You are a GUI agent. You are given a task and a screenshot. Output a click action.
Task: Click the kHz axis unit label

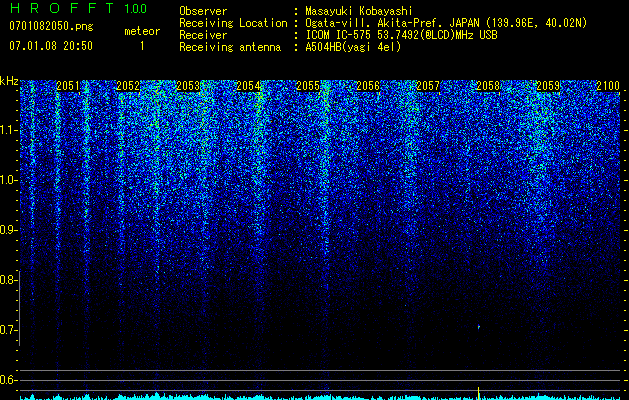pos(9,81)
